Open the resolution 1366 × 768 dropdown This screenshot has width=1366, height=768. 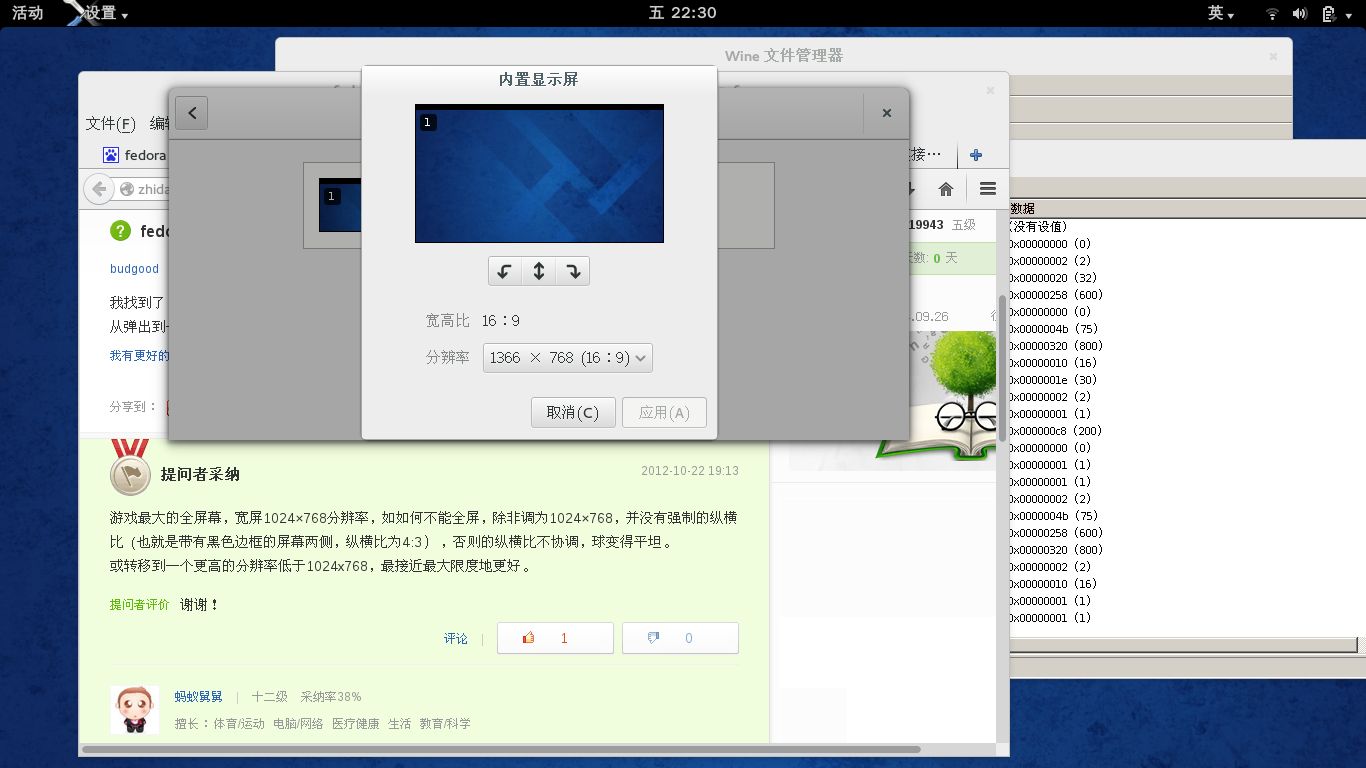(x=568, y=358)
